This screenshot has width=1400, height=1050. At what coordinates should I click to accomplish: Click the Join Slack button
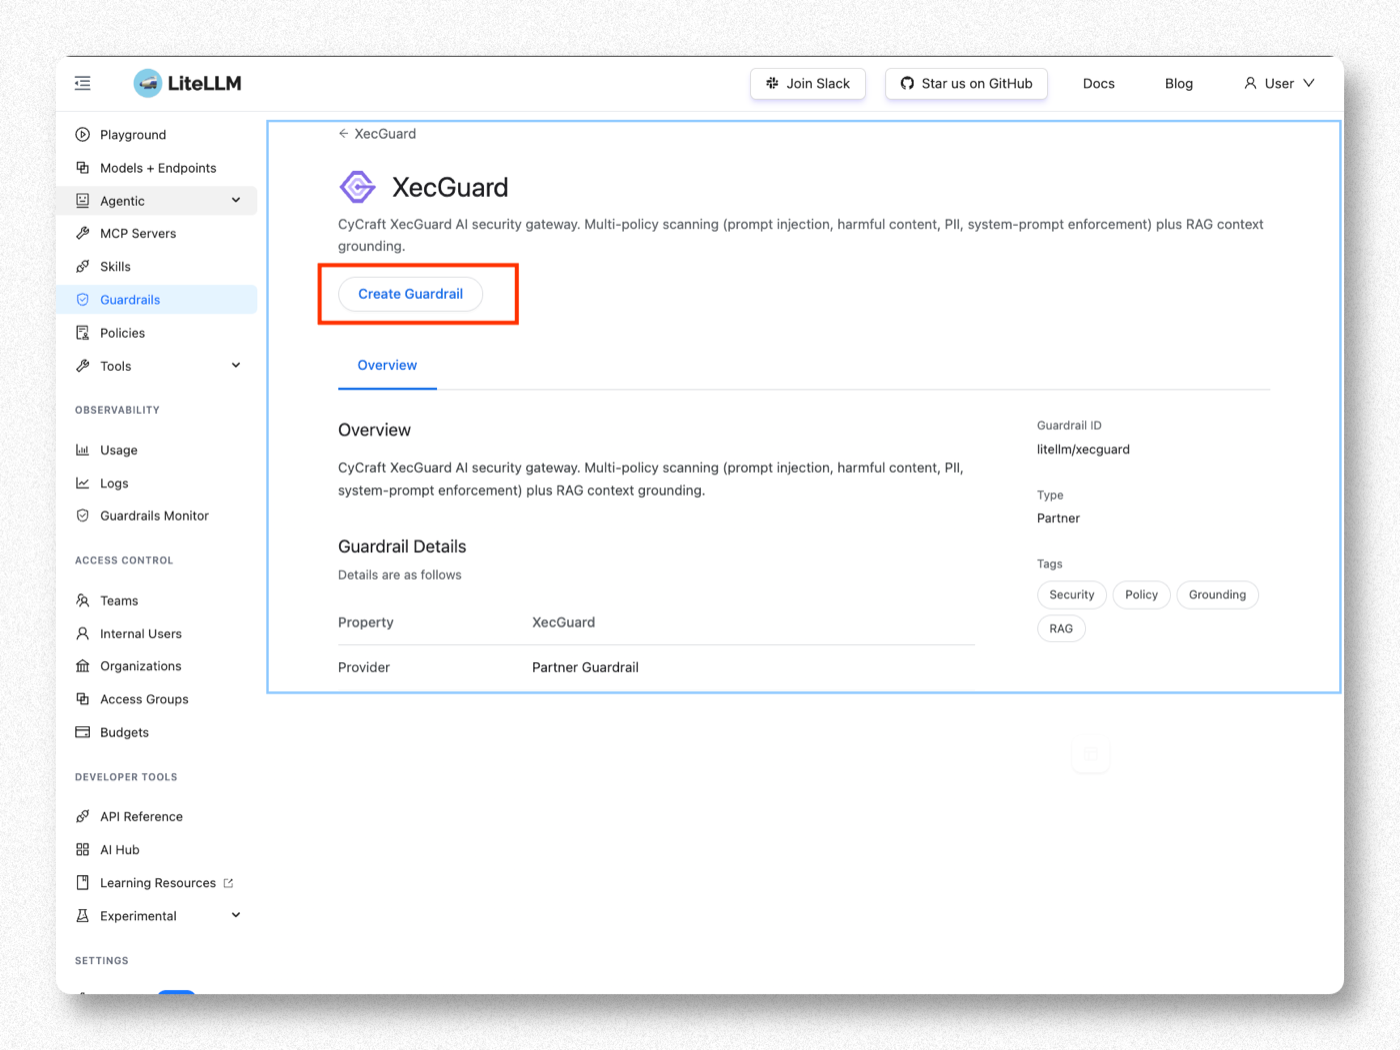point(808,84)
